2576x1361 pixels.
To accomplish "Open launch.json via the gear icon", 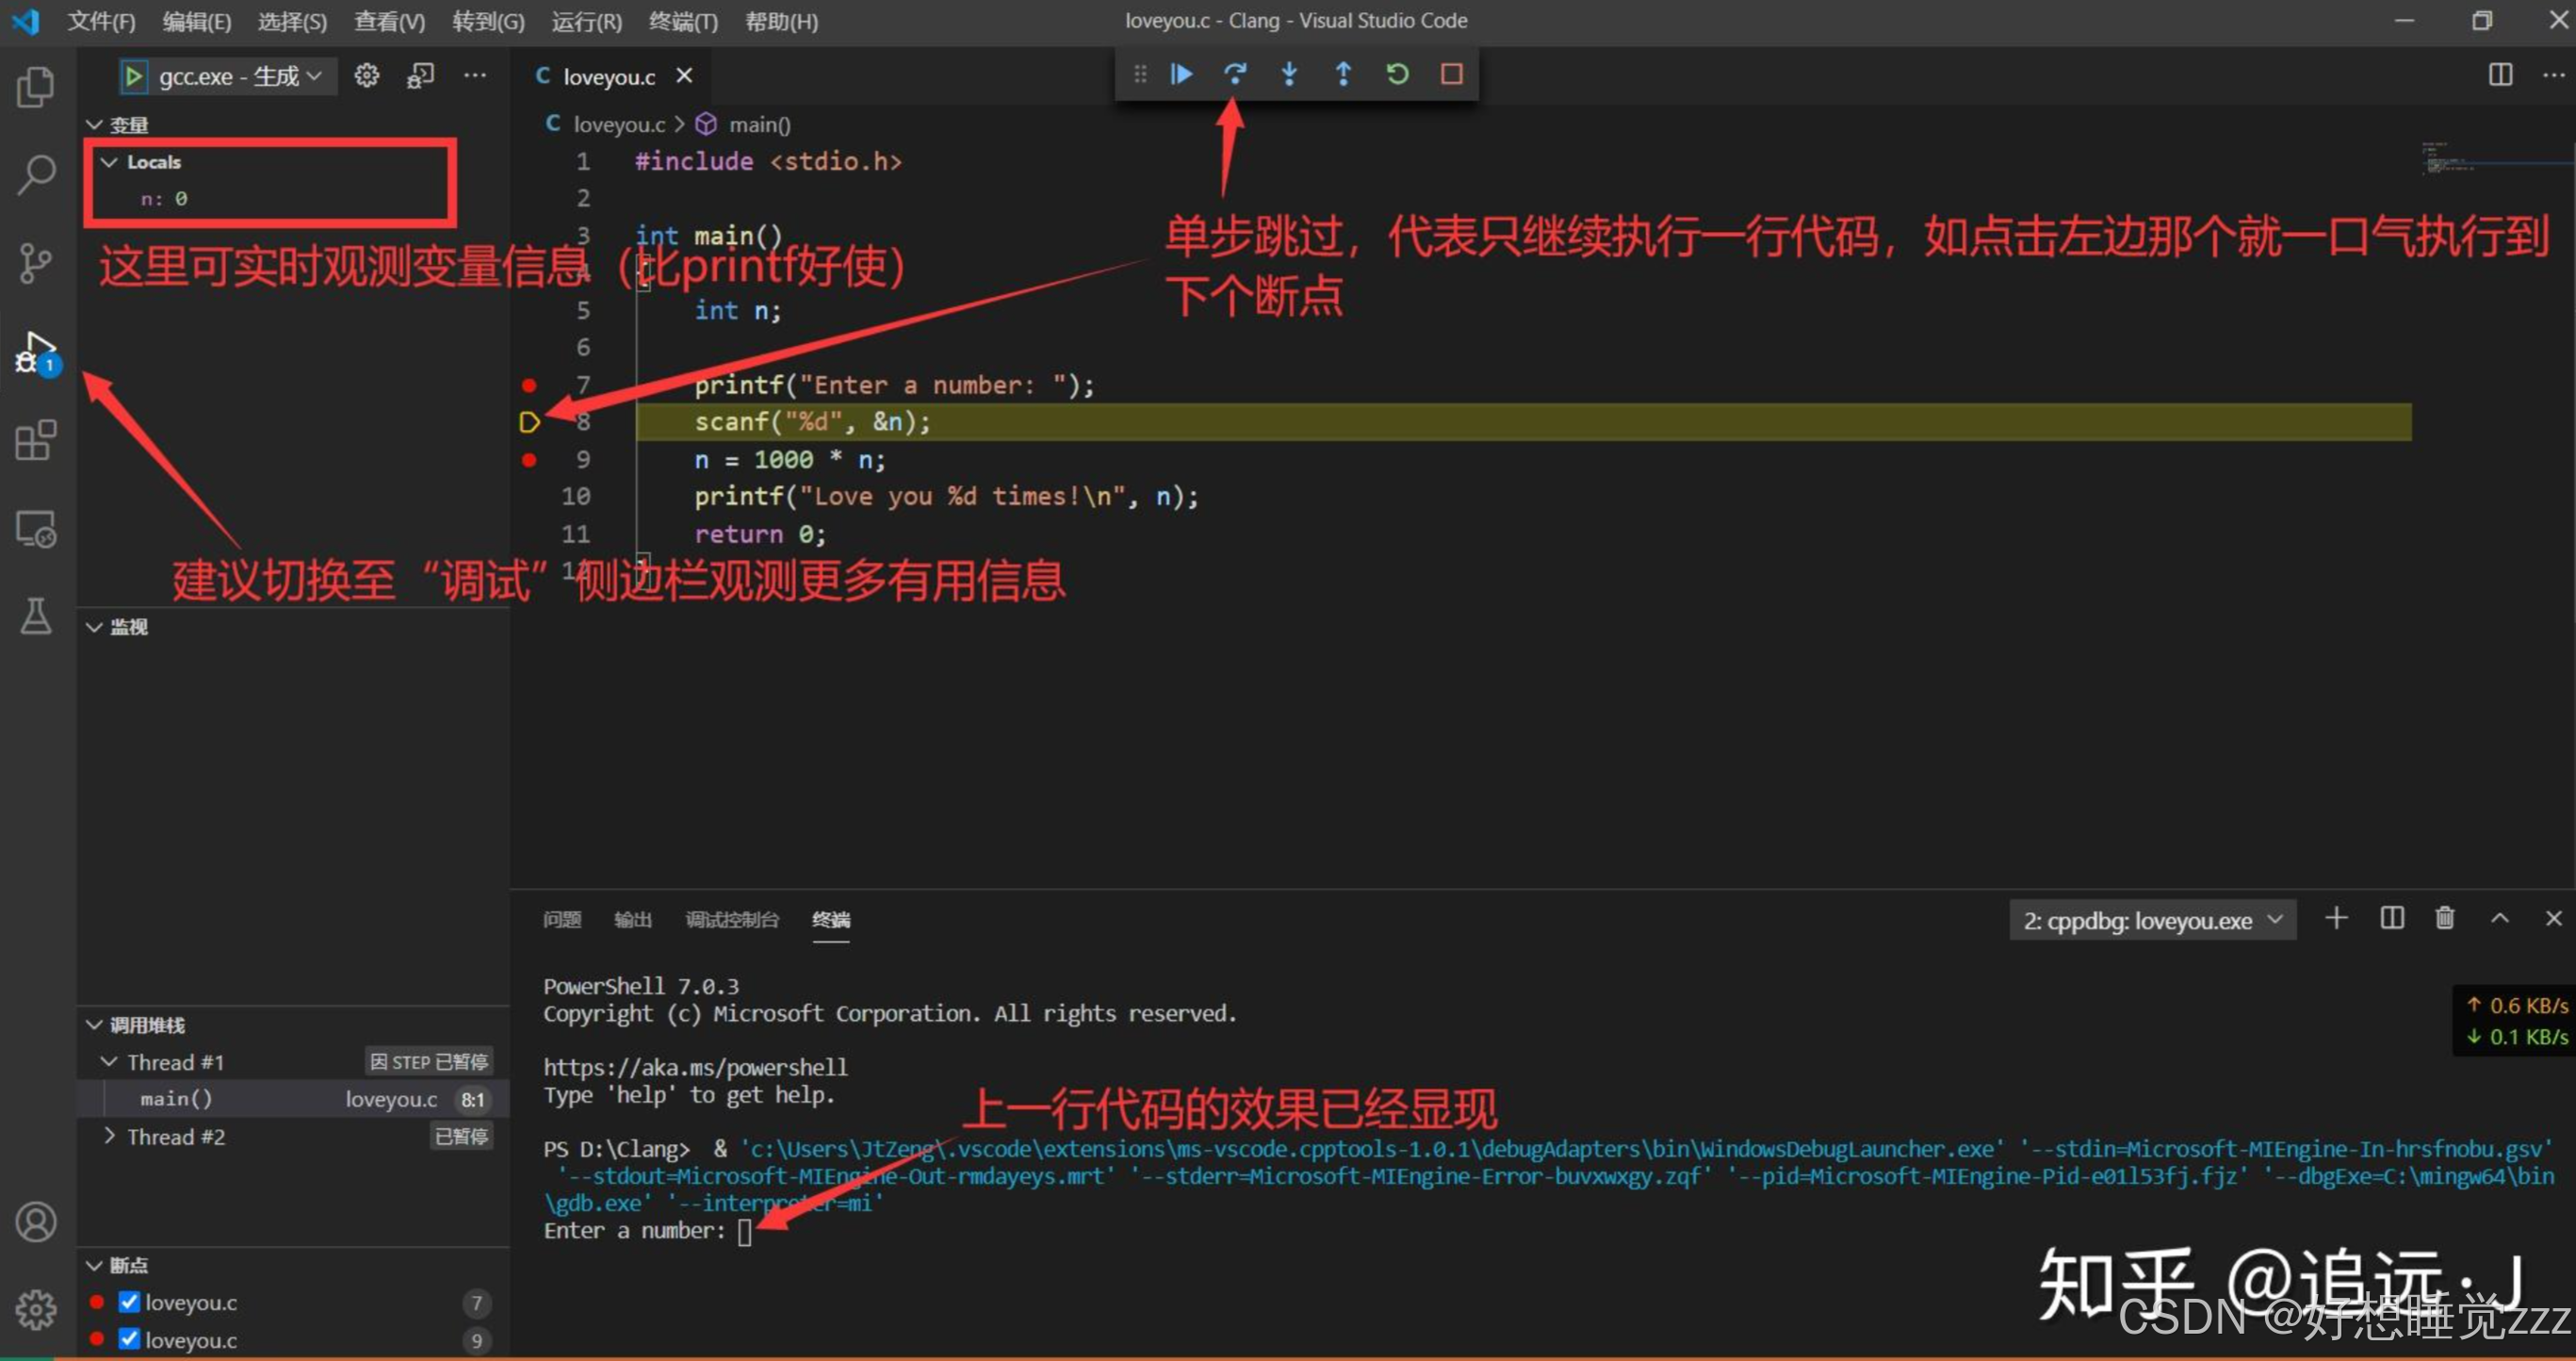I will [367, 76].
